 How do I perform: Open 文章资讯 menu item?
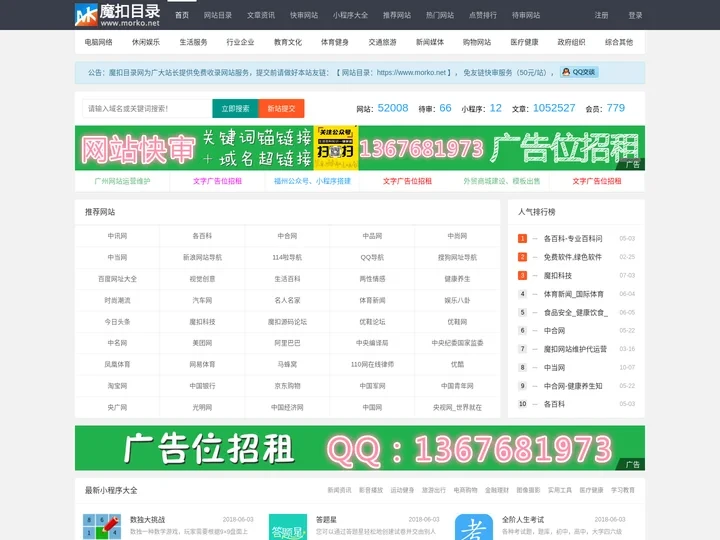coord(261,15)
